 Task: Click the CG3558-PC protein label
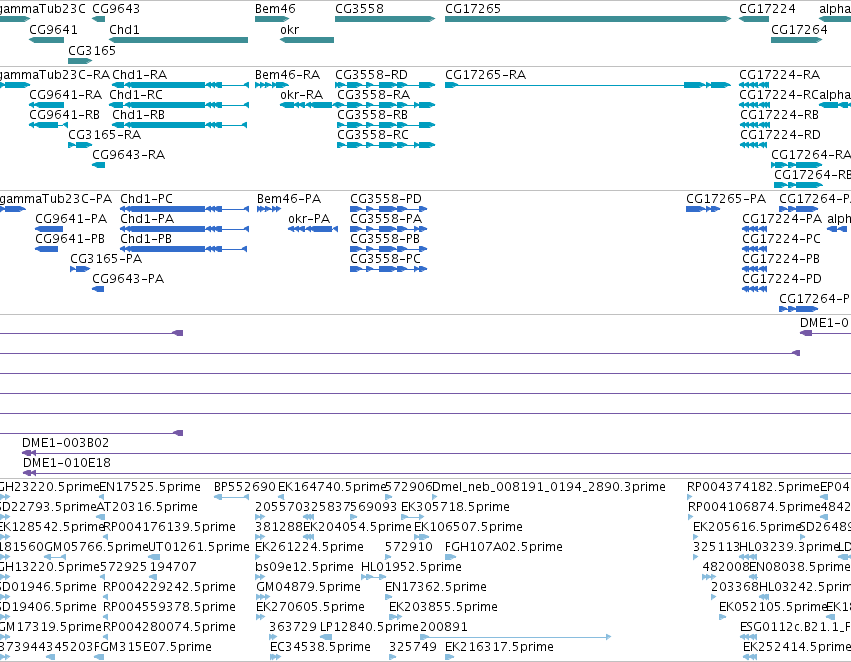385,259
